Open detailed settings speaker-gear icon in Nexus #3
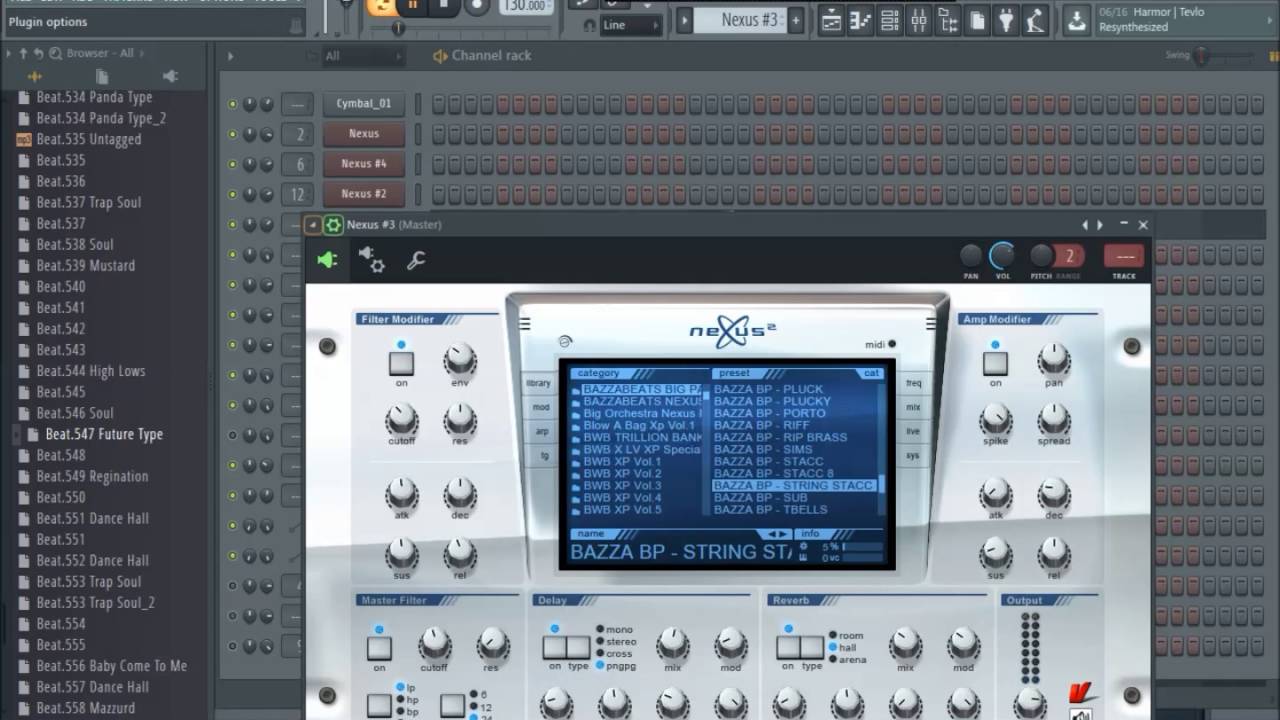 (x=371, y=260)
